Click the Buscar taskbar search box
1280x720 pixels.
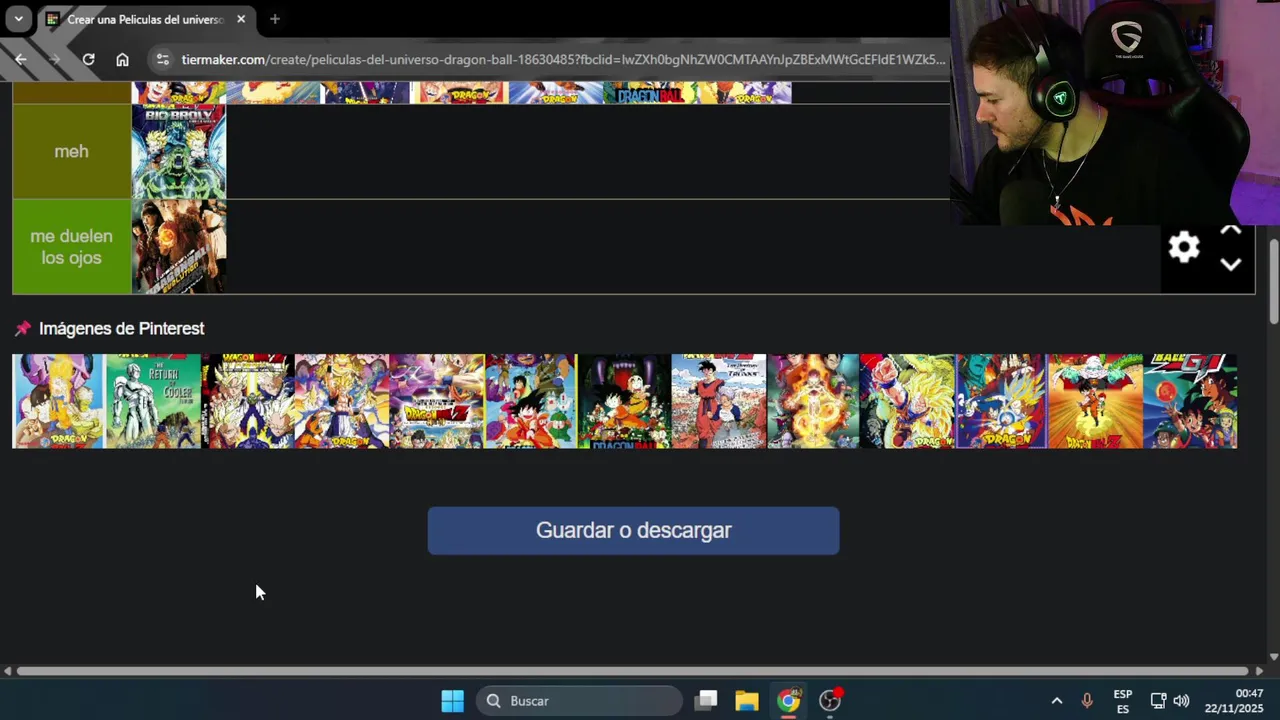pos(580,701)
